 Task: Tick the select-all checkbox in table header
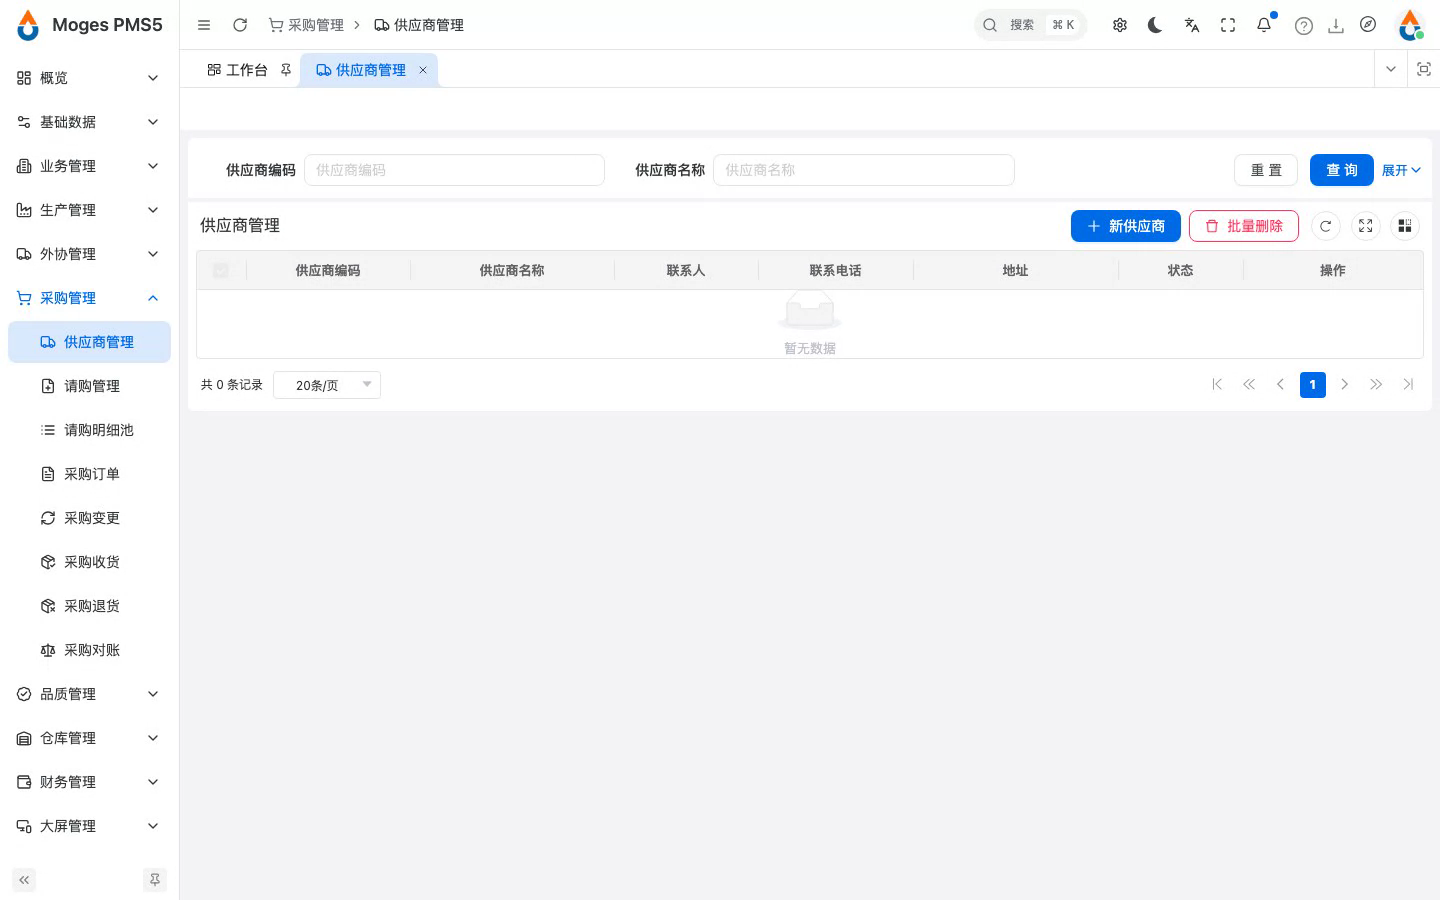pos(221,270)
